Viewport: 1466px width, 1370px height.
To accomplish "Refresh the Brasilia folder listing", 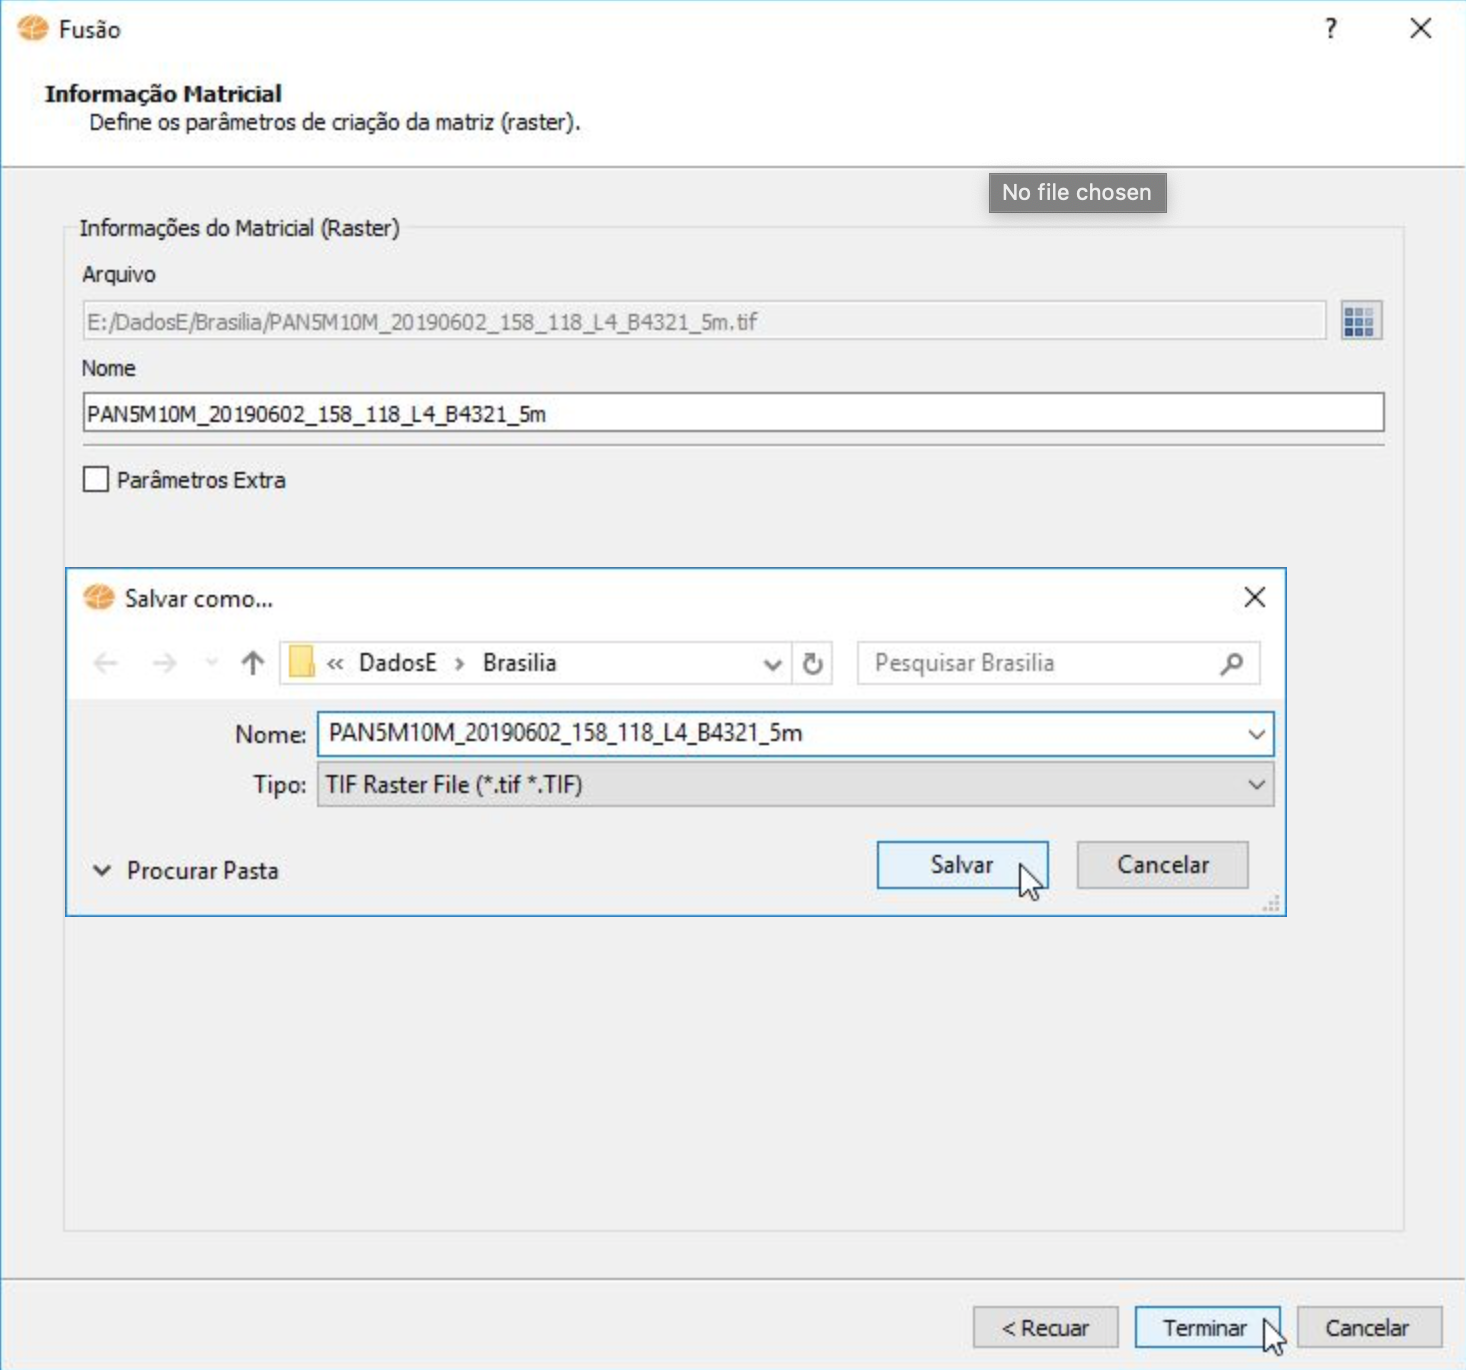I will (813, 663).
